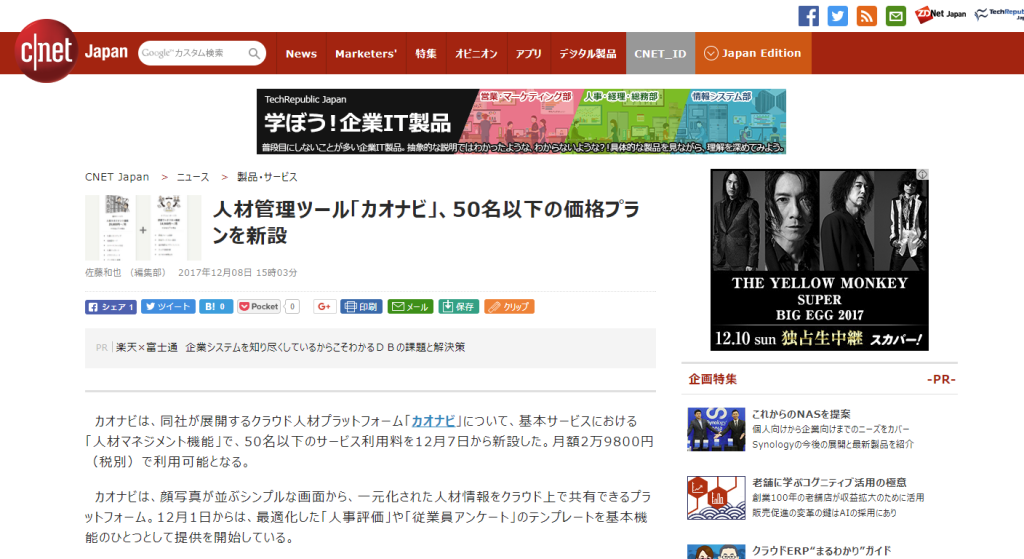Click the search magnifier icon
1024x559 pixels.
click(254, 54)
